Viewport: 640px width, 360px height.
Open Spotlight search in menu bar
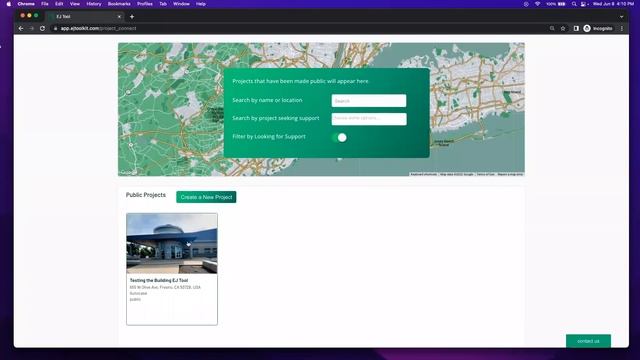point(574,4)
